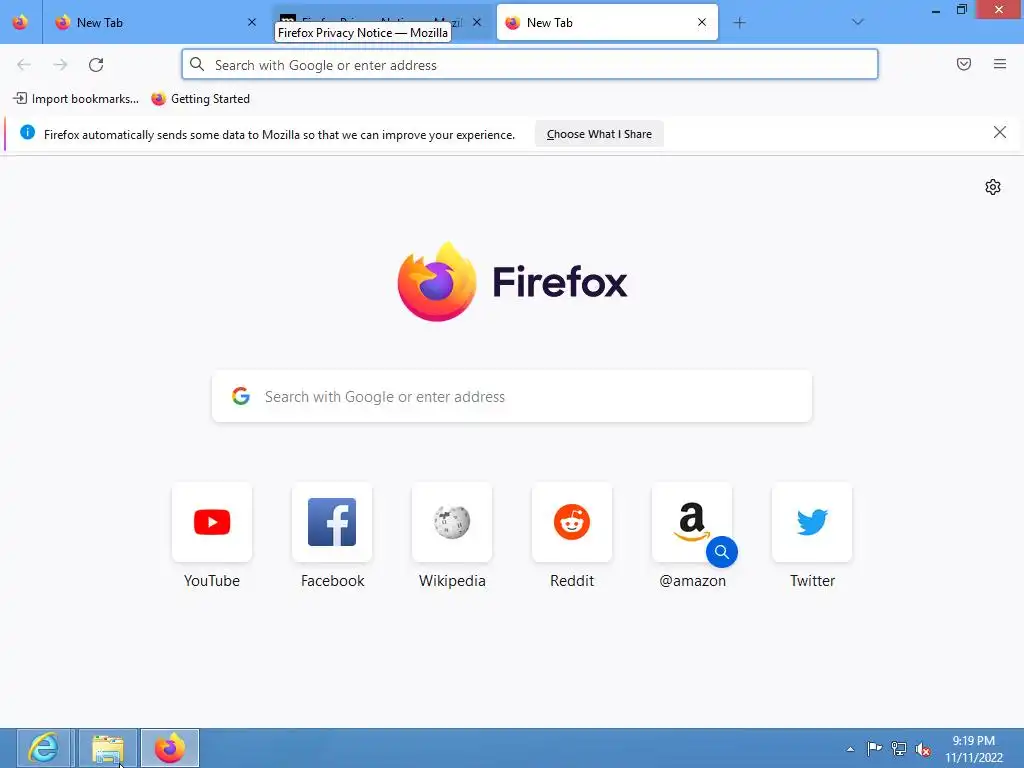This screenshot has width=1024, height=768.
Task: Click the Firefox taskbar button
Action: [x=170, y=748]
